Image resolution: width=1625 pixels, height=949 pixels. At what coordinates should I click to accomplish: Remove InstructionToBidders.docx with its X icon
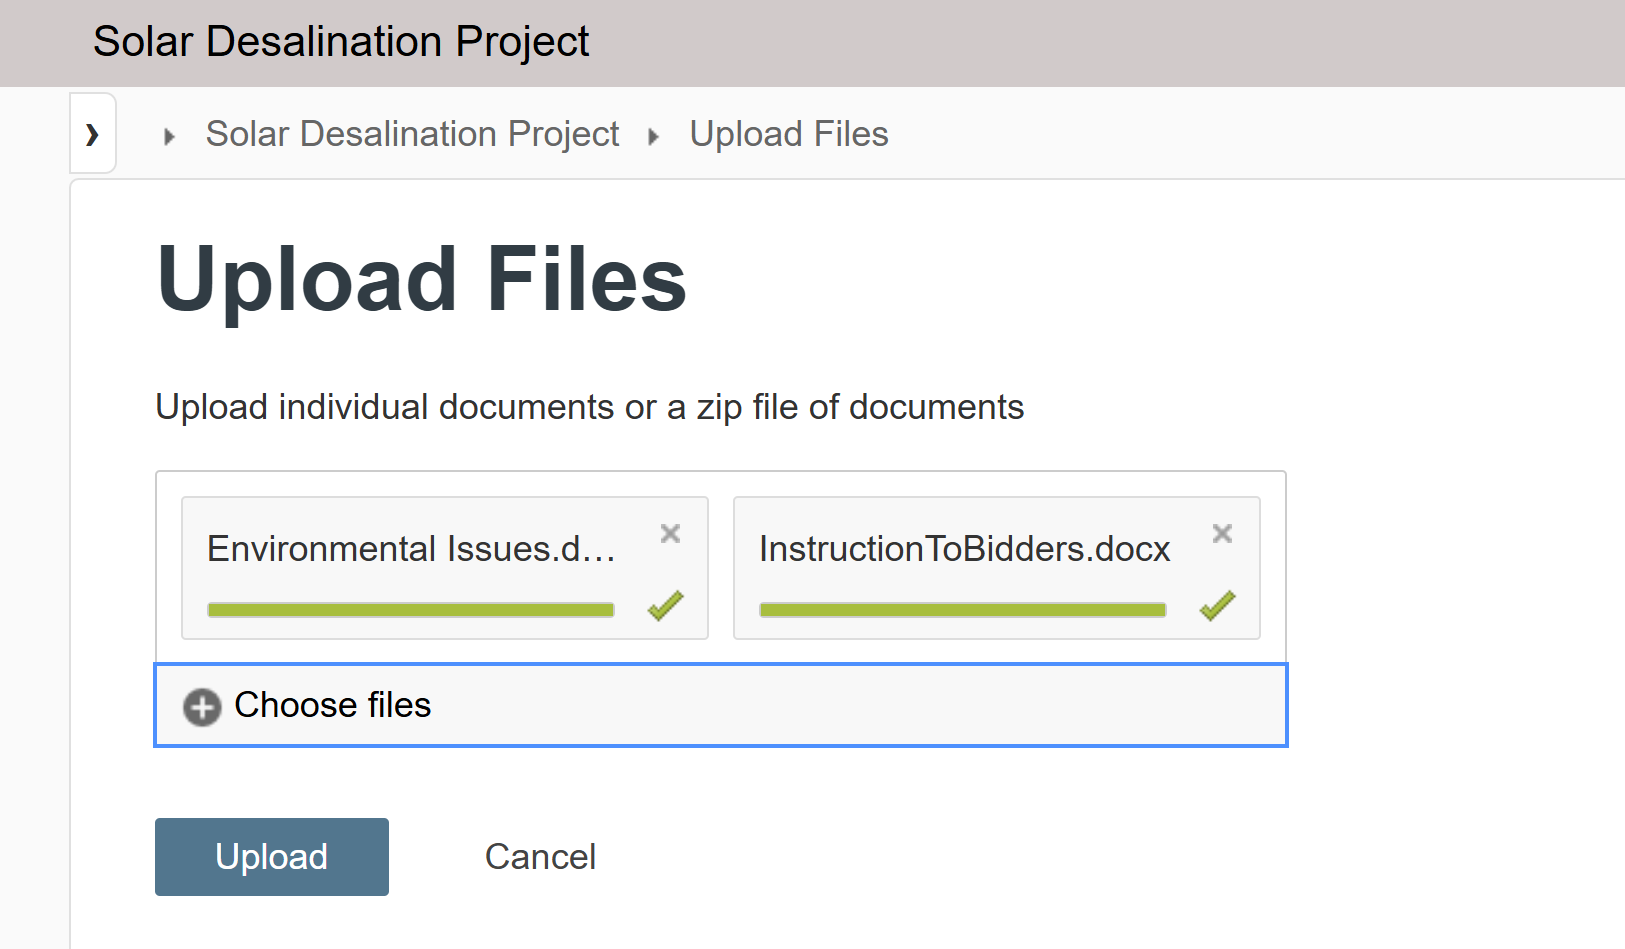coord(1222,534)
